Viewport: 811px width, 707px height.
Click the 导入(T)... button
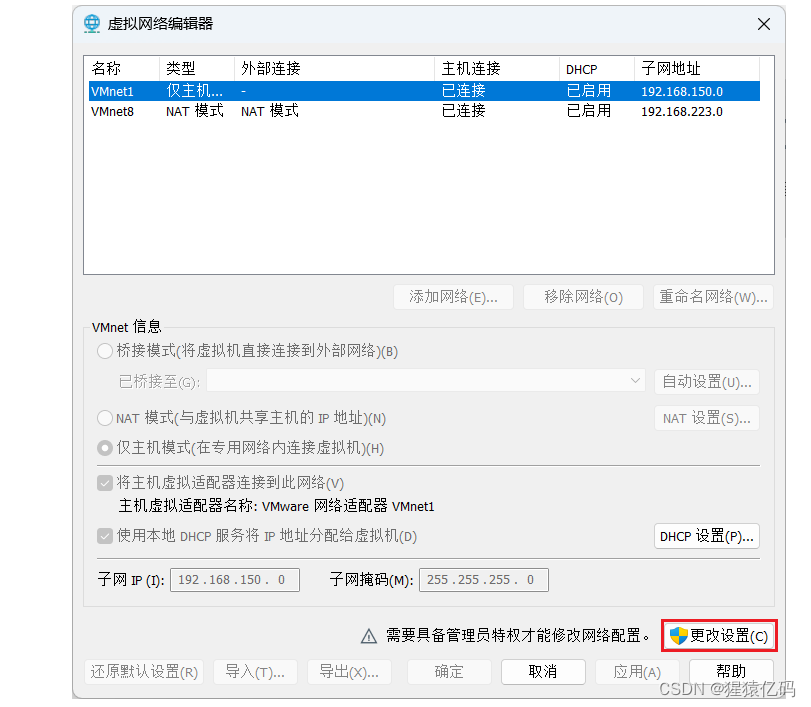(255, 672)
